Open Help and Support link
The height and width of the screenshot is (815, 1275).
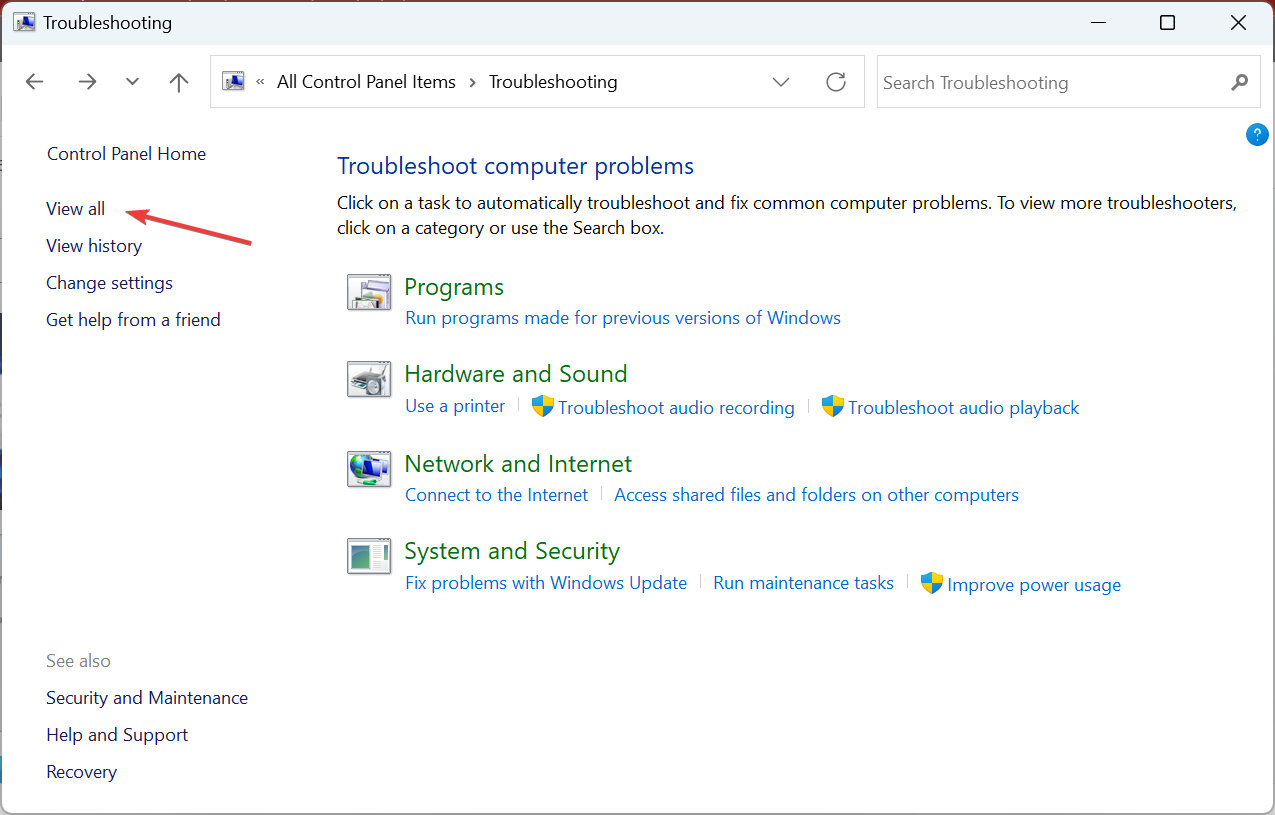pos(117,735)
